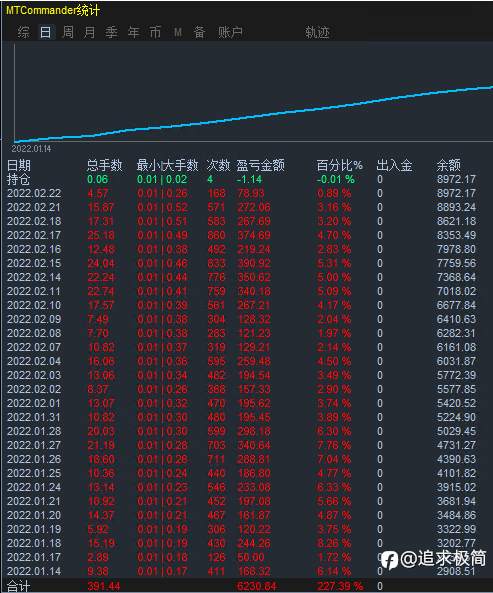Click the 总手数 column header

(105, 165)
